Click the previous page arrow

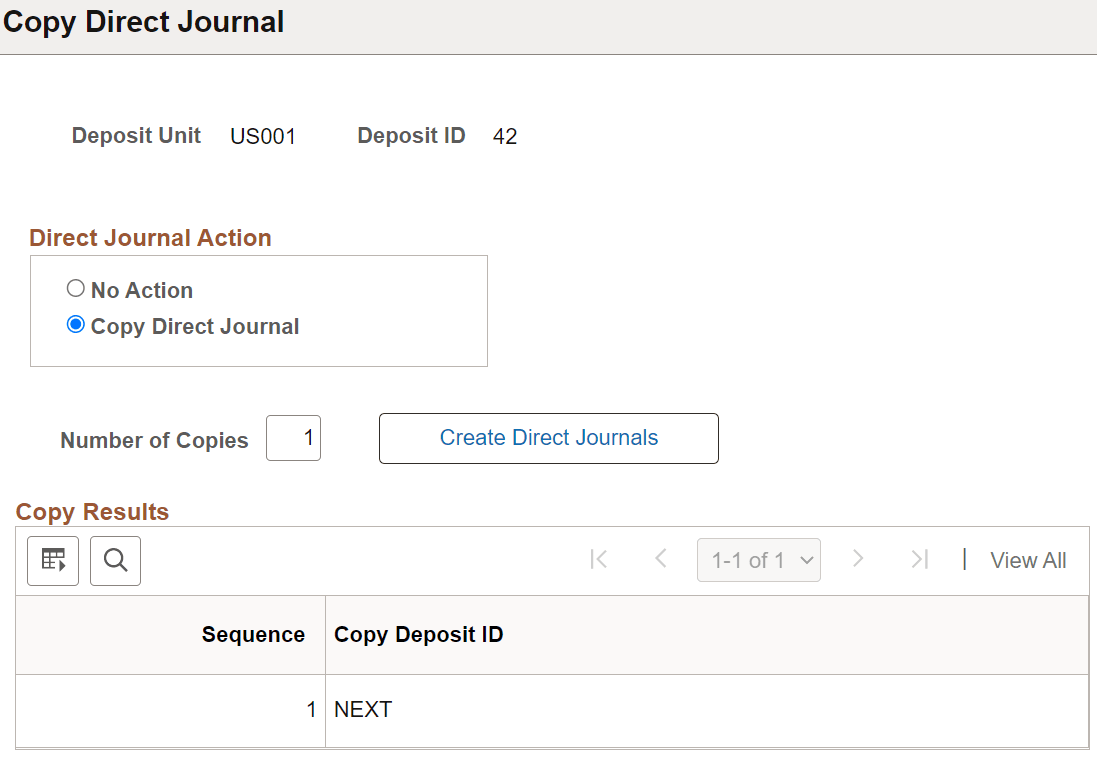660,560
